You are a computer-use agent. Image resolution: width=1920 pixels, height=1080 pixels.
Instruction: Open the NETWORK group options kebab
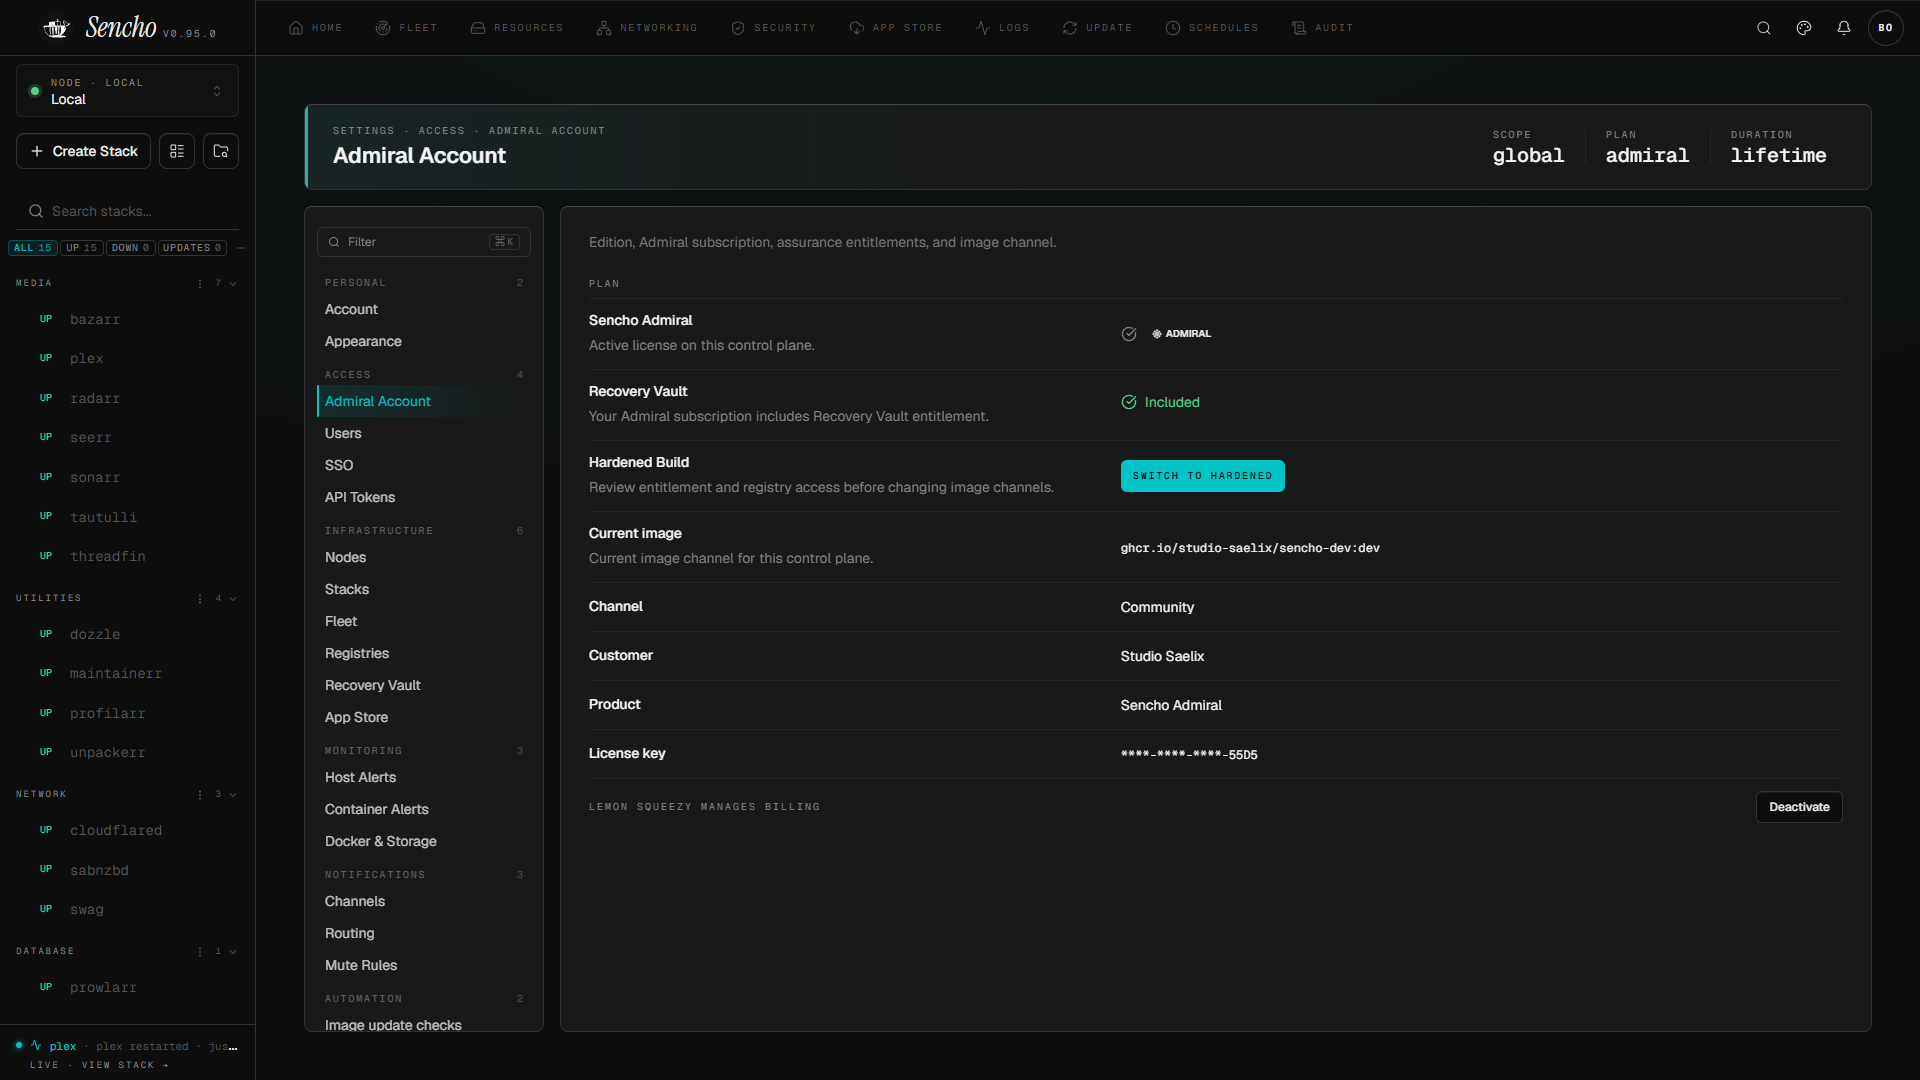tap(200, 795)
